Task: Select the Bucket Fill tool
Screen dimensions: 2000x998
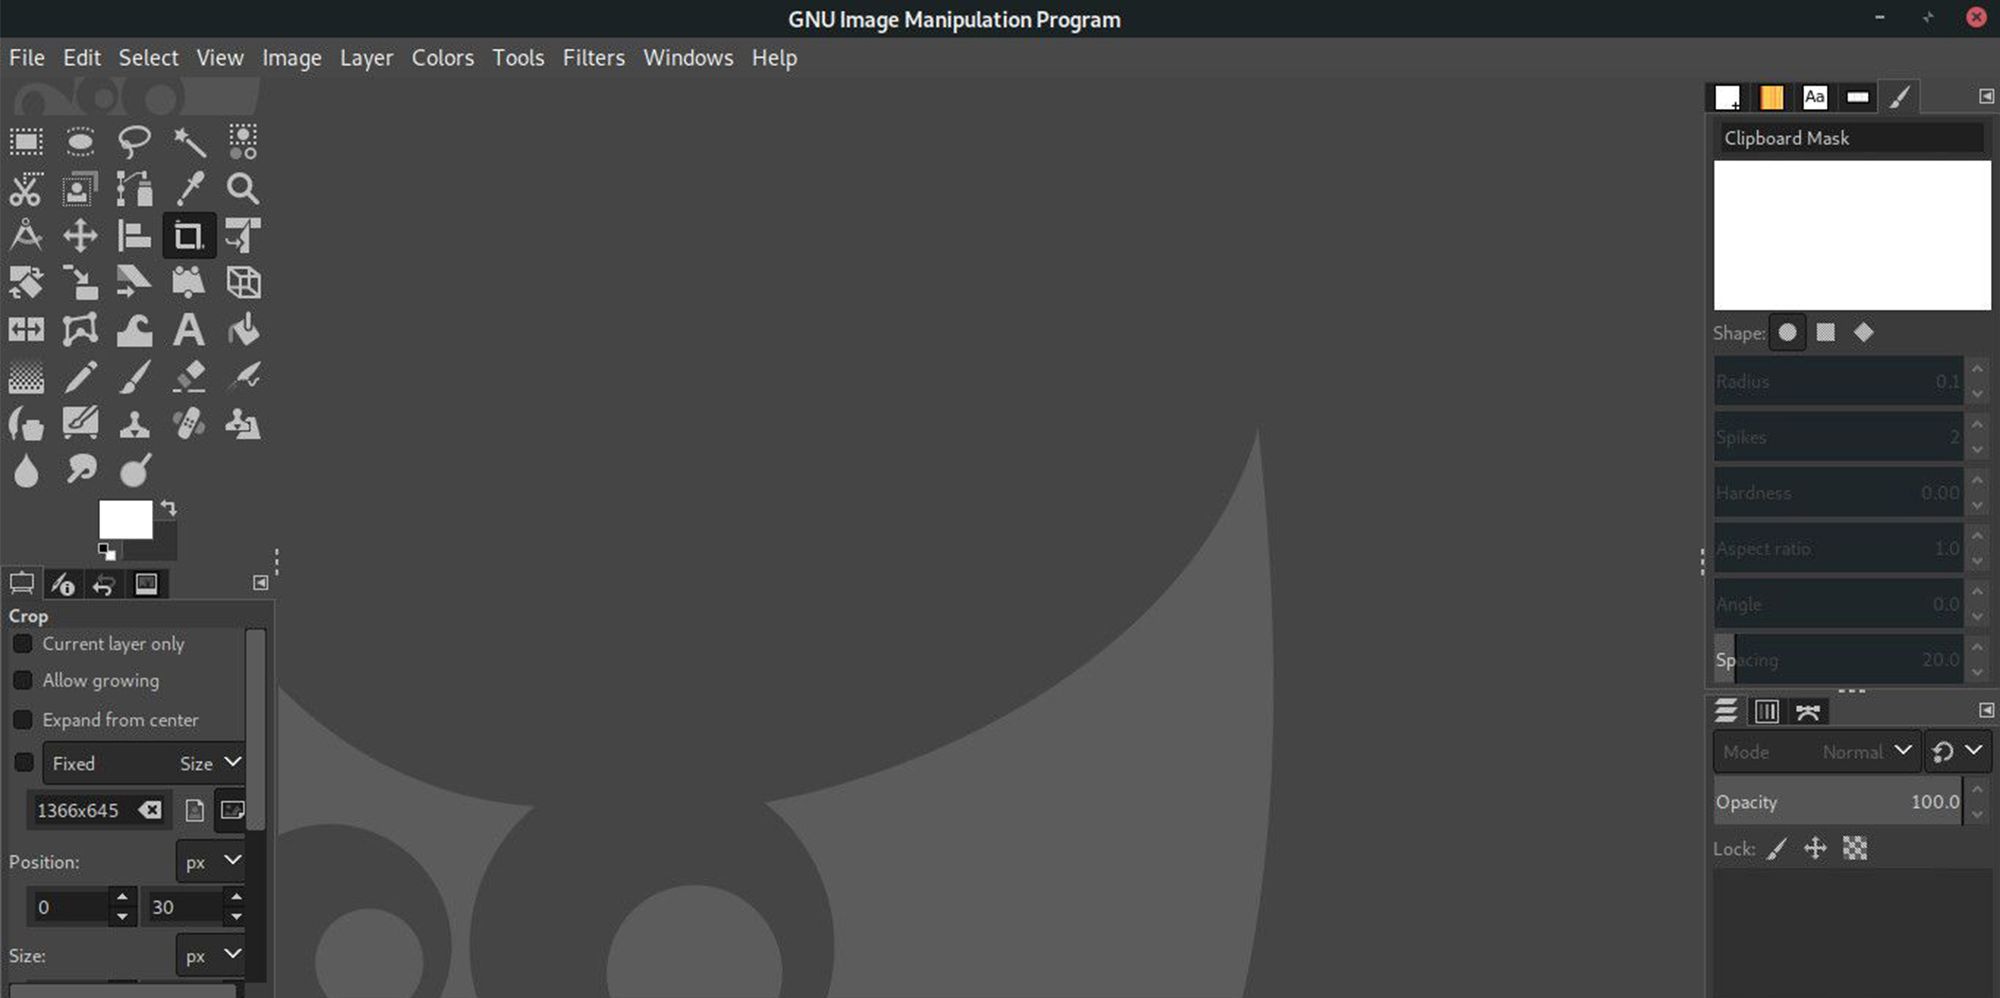Action: tap(242, 330)
